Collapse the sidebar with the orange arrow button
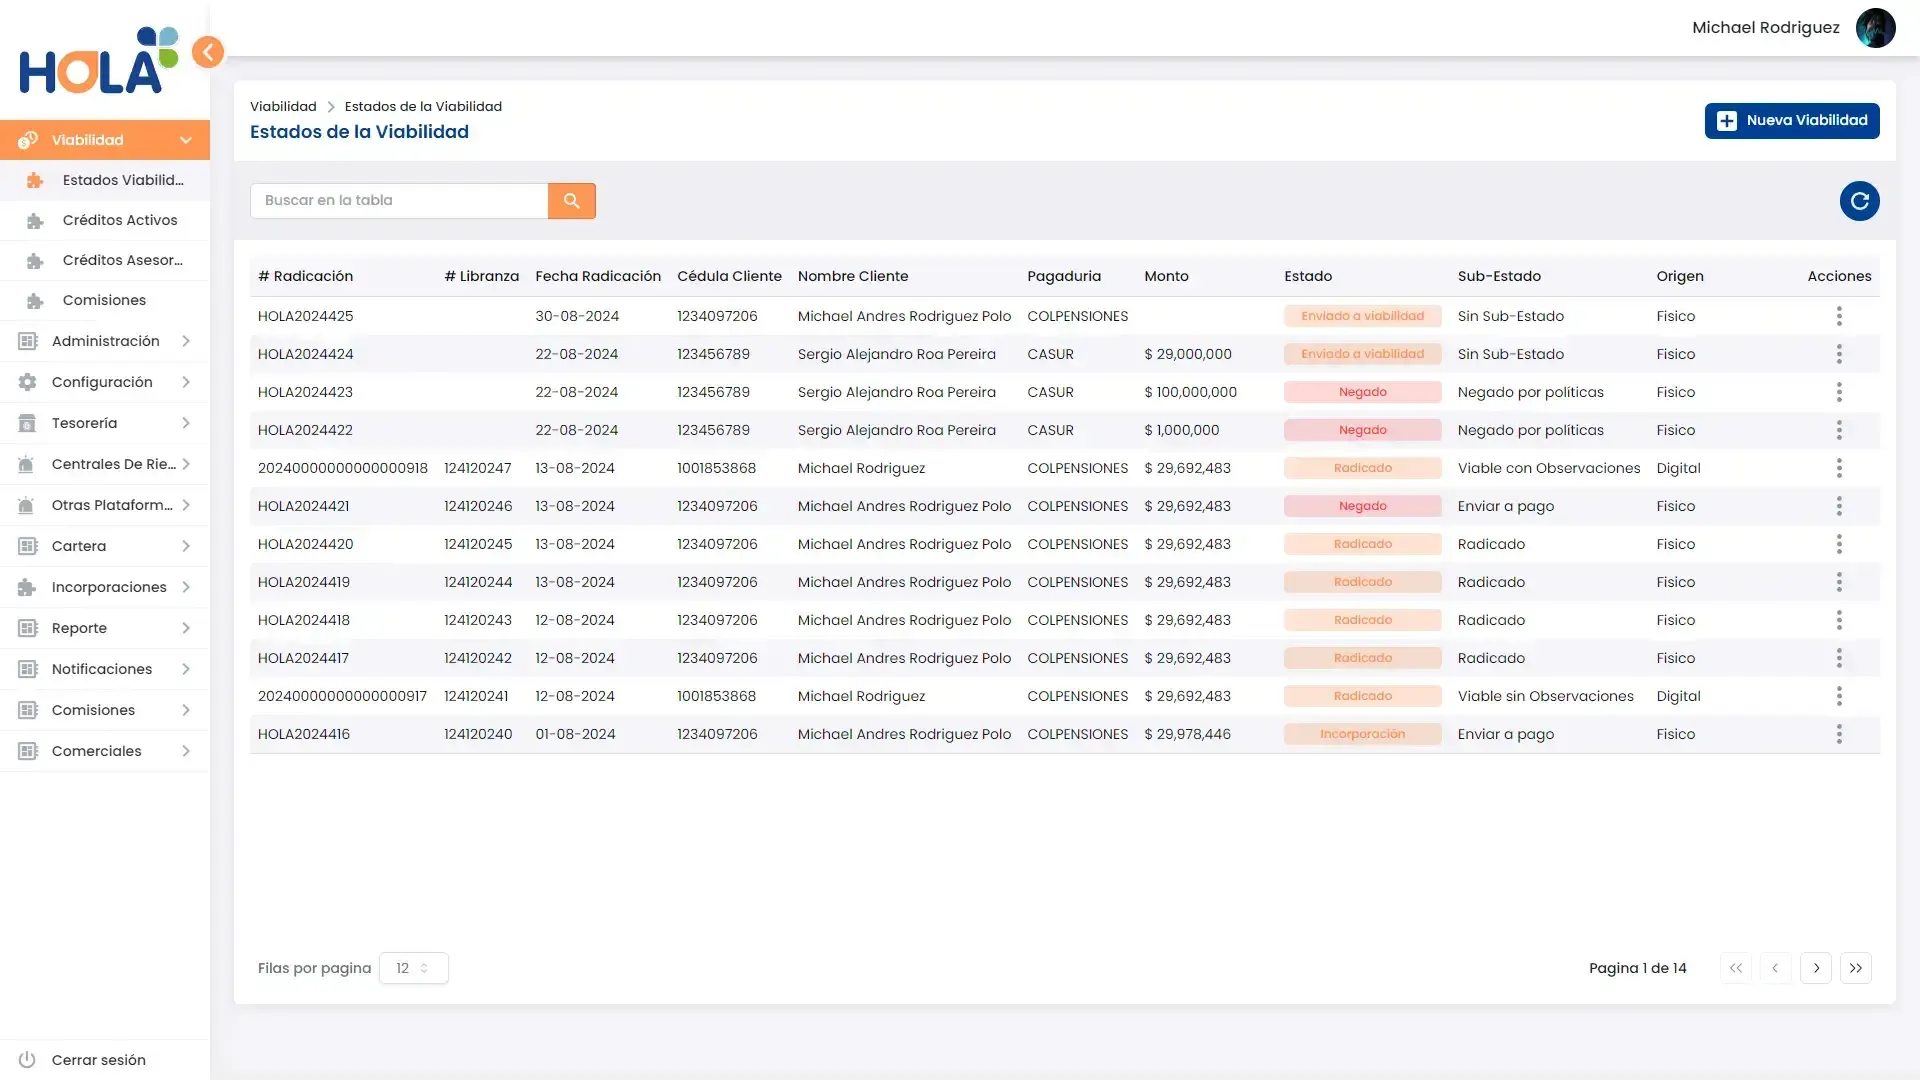Viewport: 1920px width, 1080px height. click(208, 52)
